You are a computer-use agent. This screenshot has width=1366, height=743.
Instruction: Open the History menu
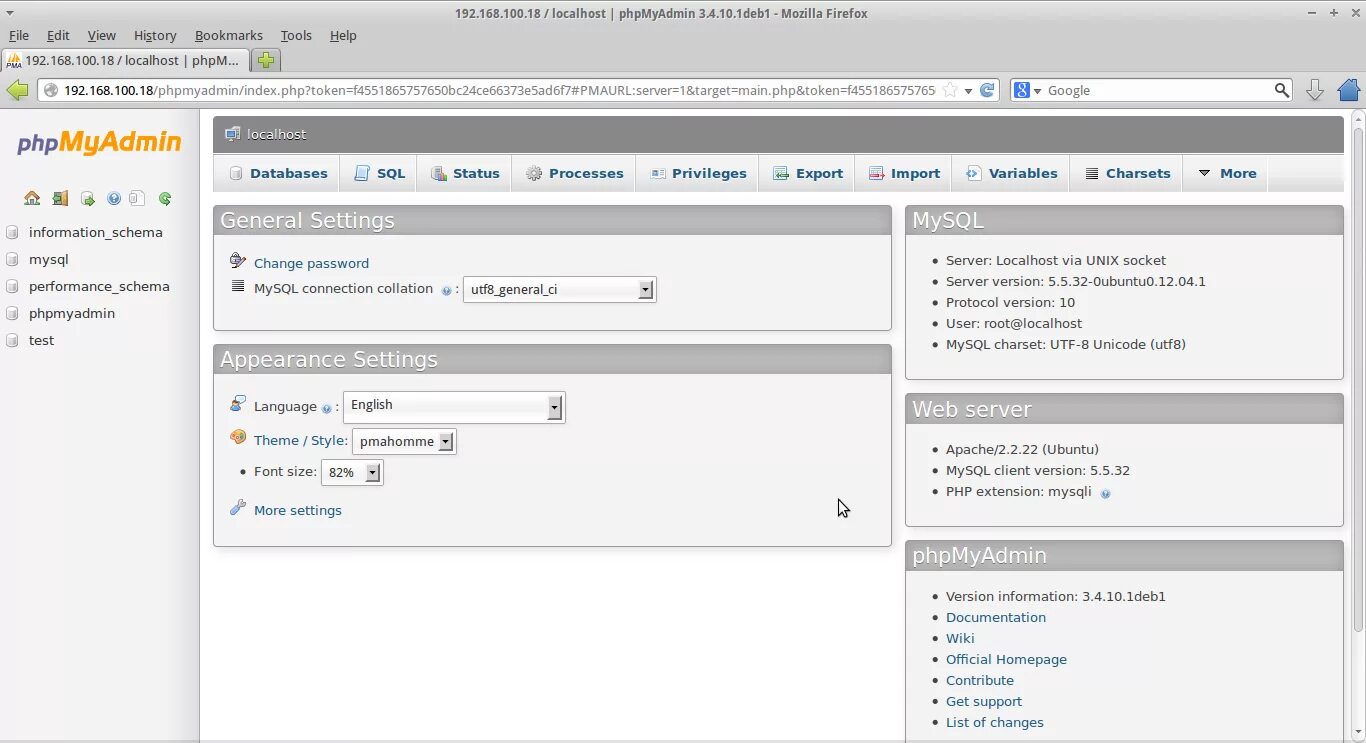tap(155, 35)
